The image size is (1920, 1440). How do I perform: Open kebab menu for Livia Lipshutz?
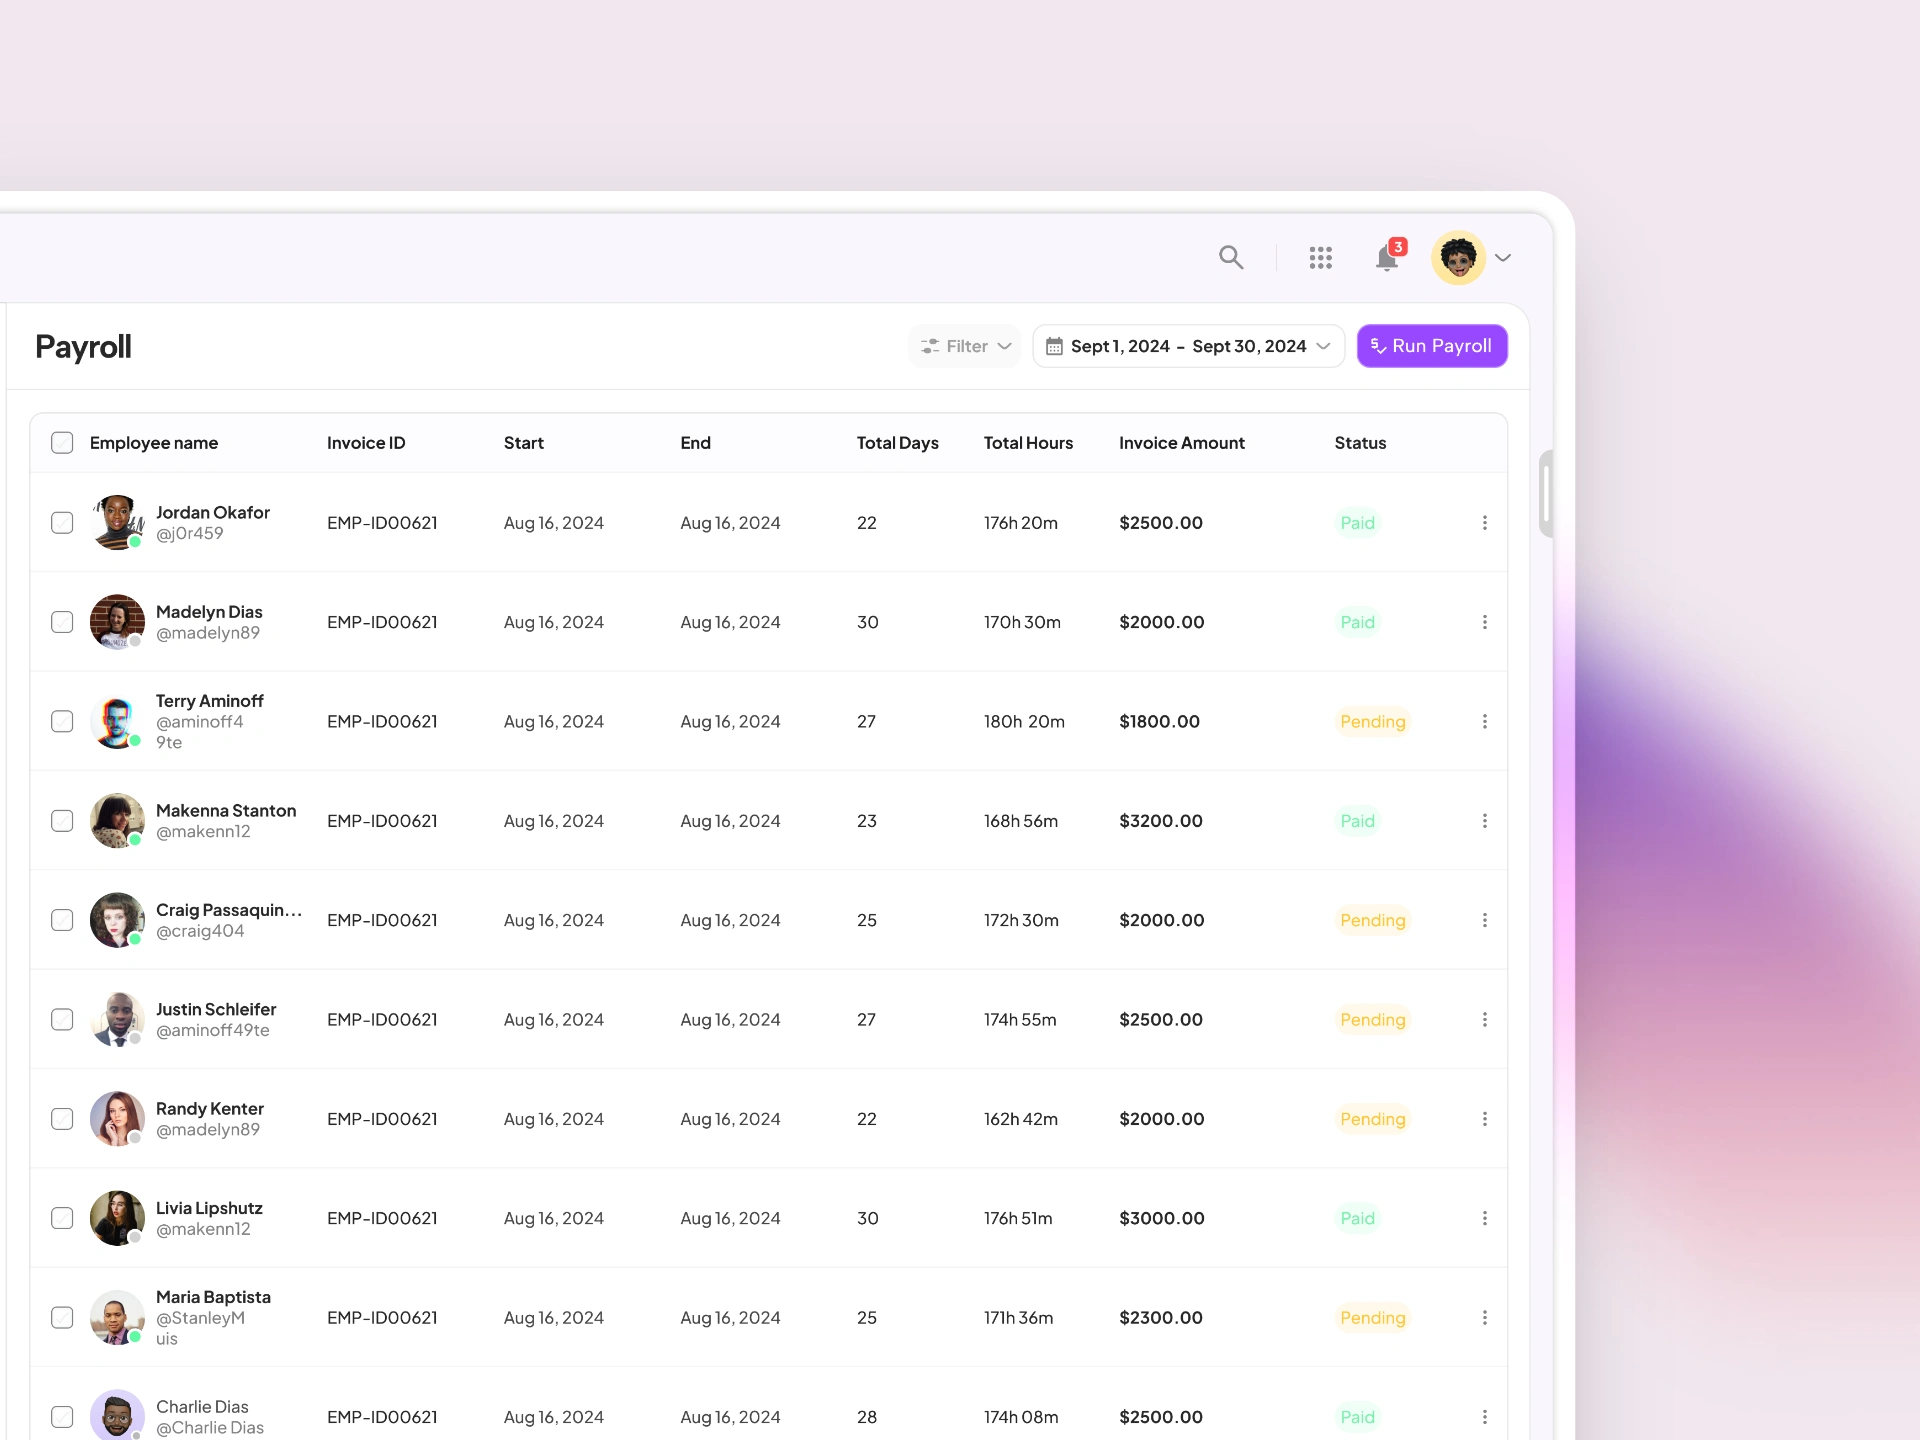1484,1218
